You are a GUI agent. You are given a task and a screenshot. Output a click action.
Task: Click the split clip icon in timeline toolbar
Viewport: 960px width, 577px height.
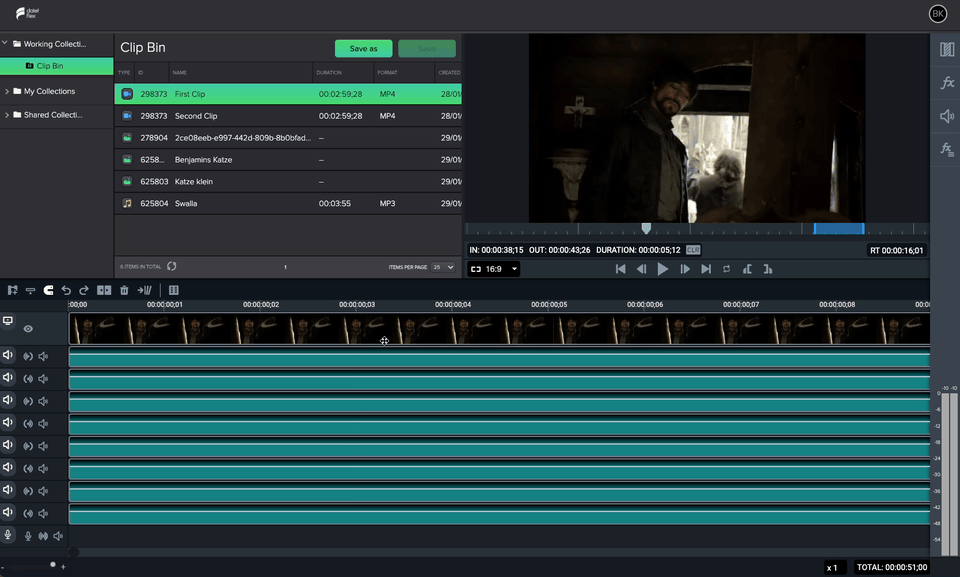(x=104, y=290)
